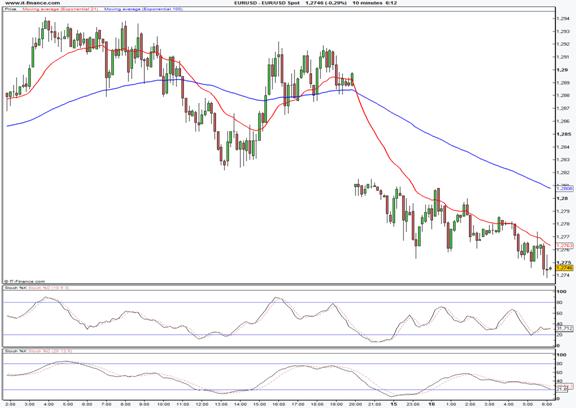Click the 1,29 label on the price axis
The image size is (576, 408).
click(562, 70)
